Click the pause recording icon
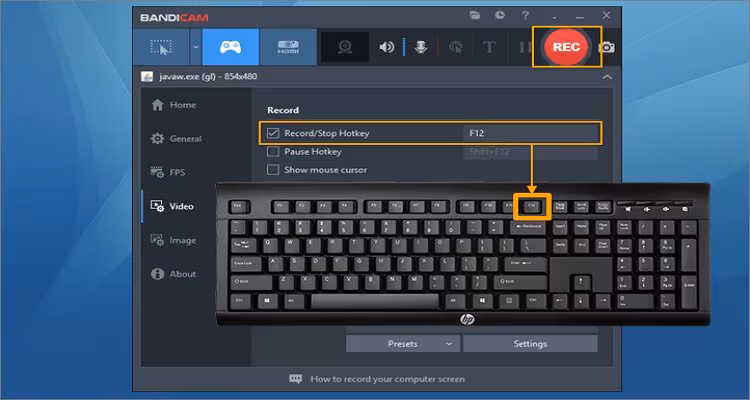 click(x=524, y=47)
